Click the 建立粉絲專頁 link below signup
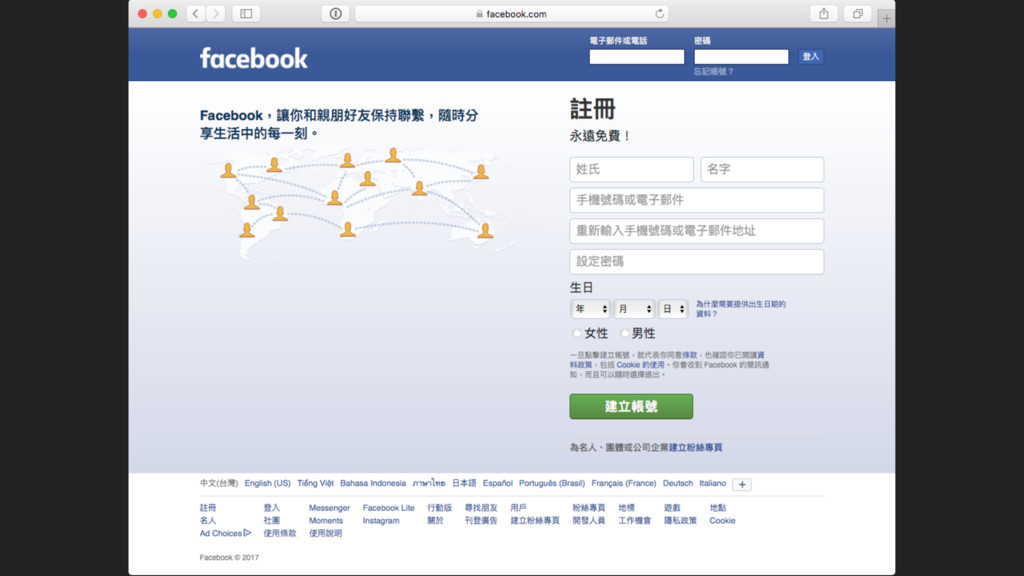 (696, 447)
